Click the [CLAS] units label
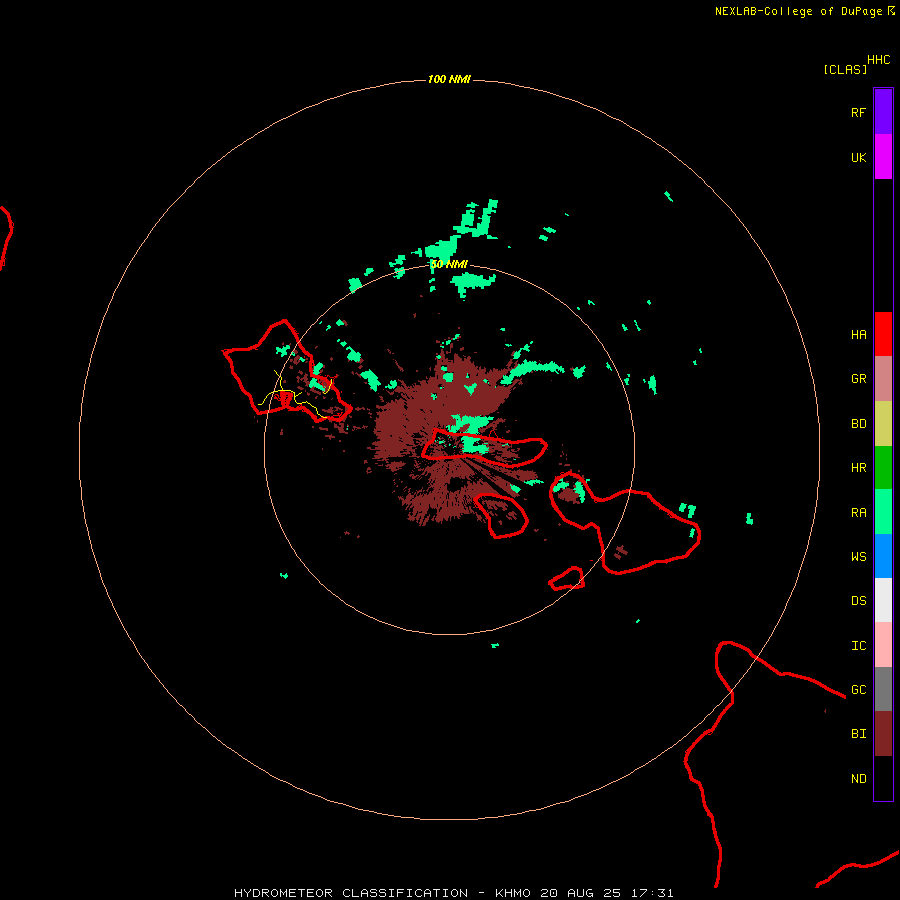 [845, 69]
